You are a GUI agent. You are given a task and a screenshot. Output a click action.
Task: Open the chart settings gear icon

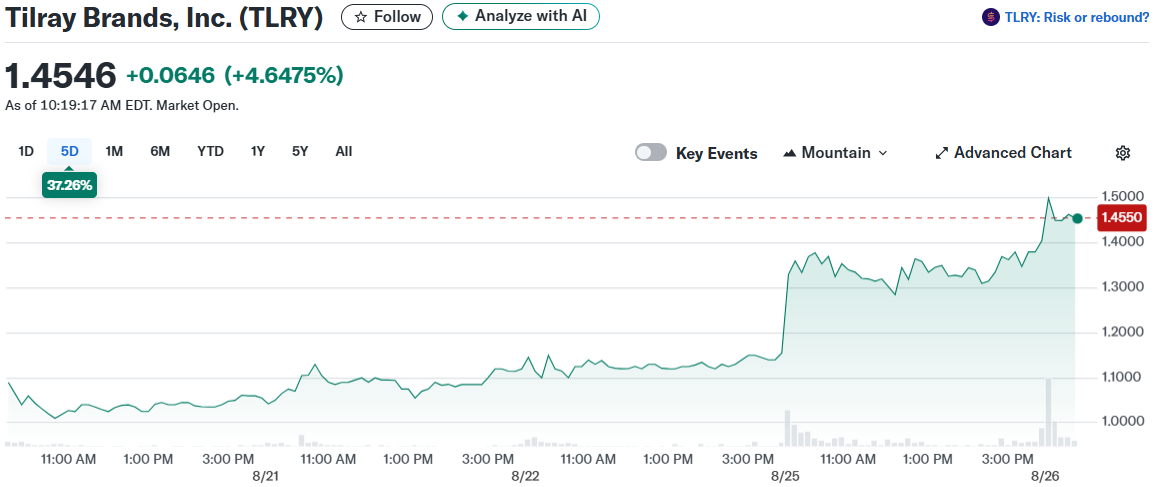1123,153
